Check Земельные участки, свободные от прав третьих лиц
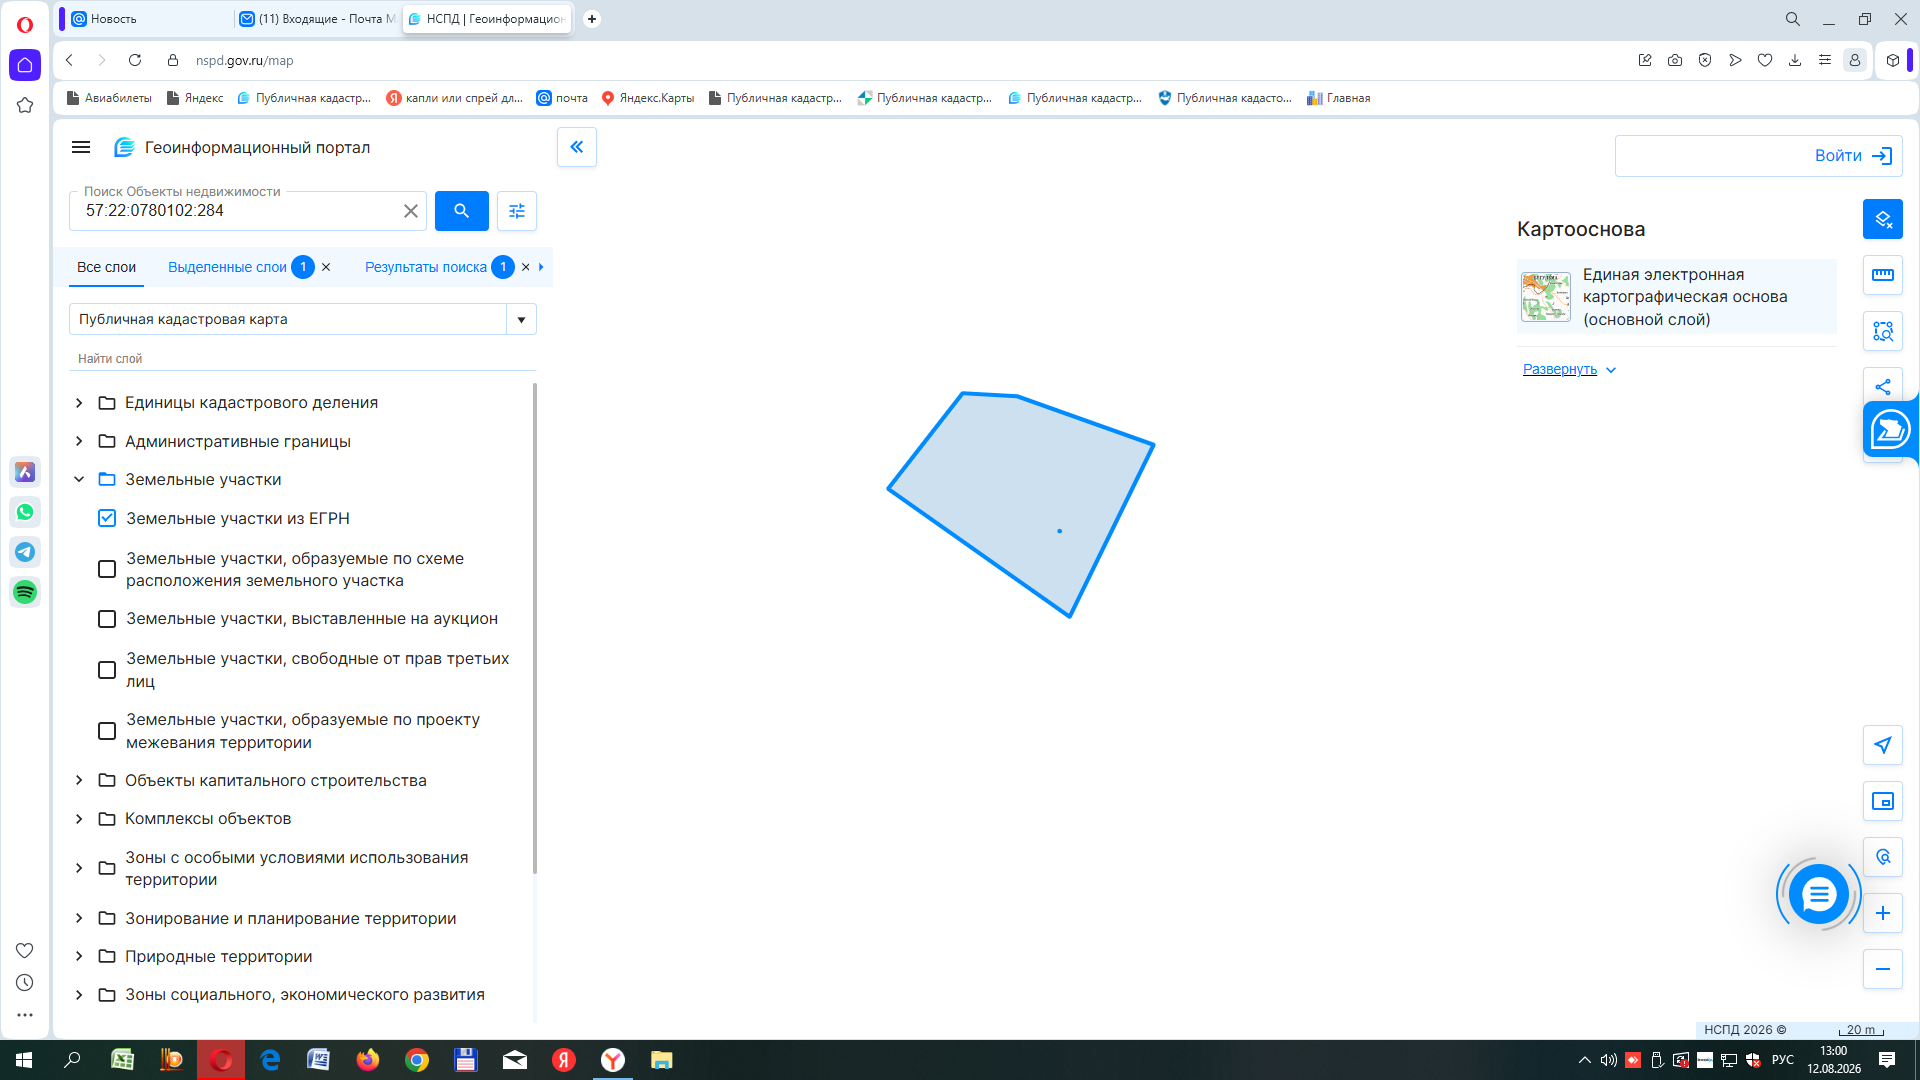The image size is (1920, 1080). point(107,670)
